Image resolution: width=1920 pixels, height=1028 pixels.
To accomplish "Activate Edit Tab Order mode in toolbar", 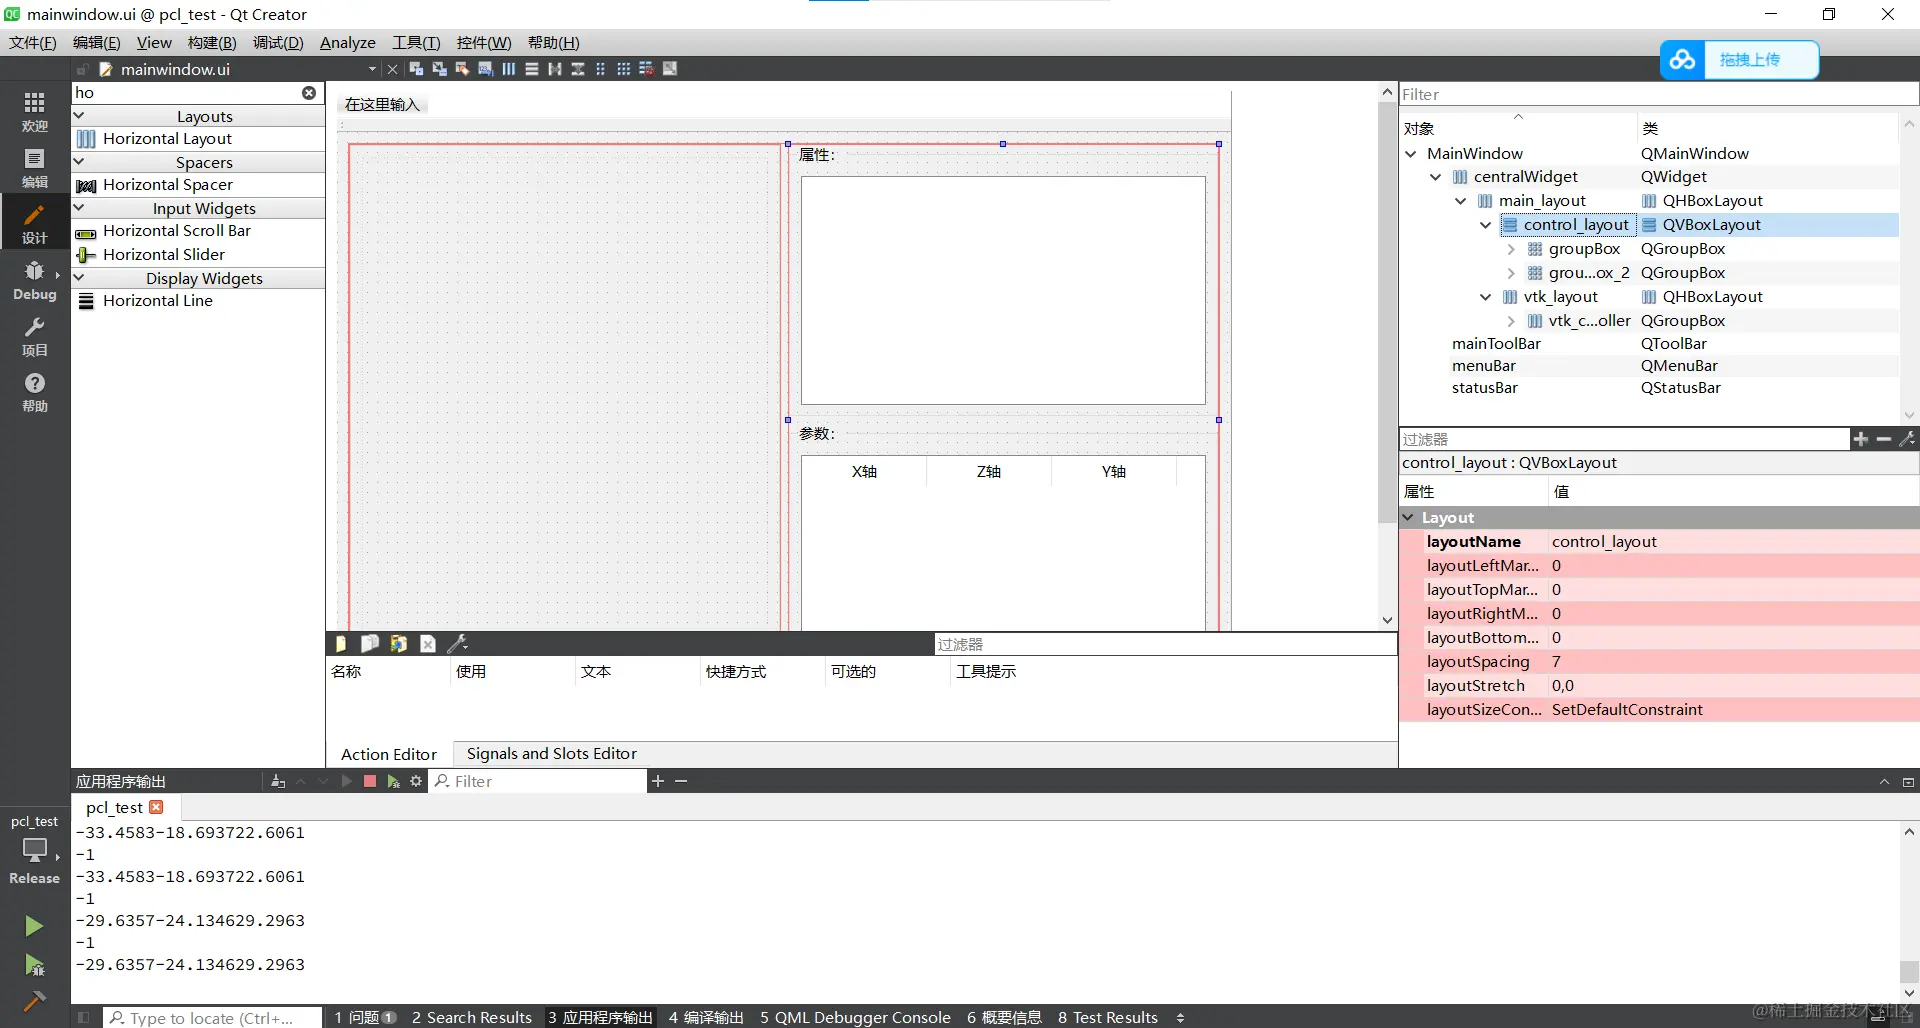I will point(485,69).
